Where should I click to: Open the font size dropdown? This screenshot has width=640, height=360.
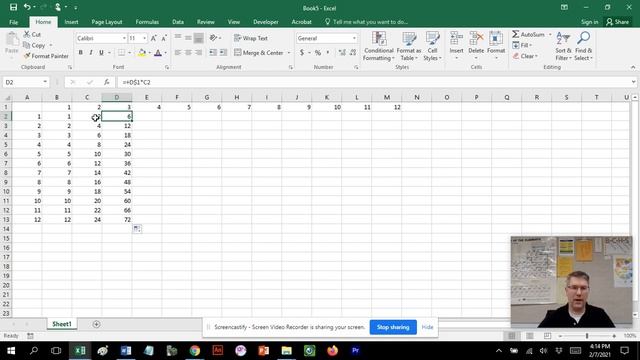144,38
